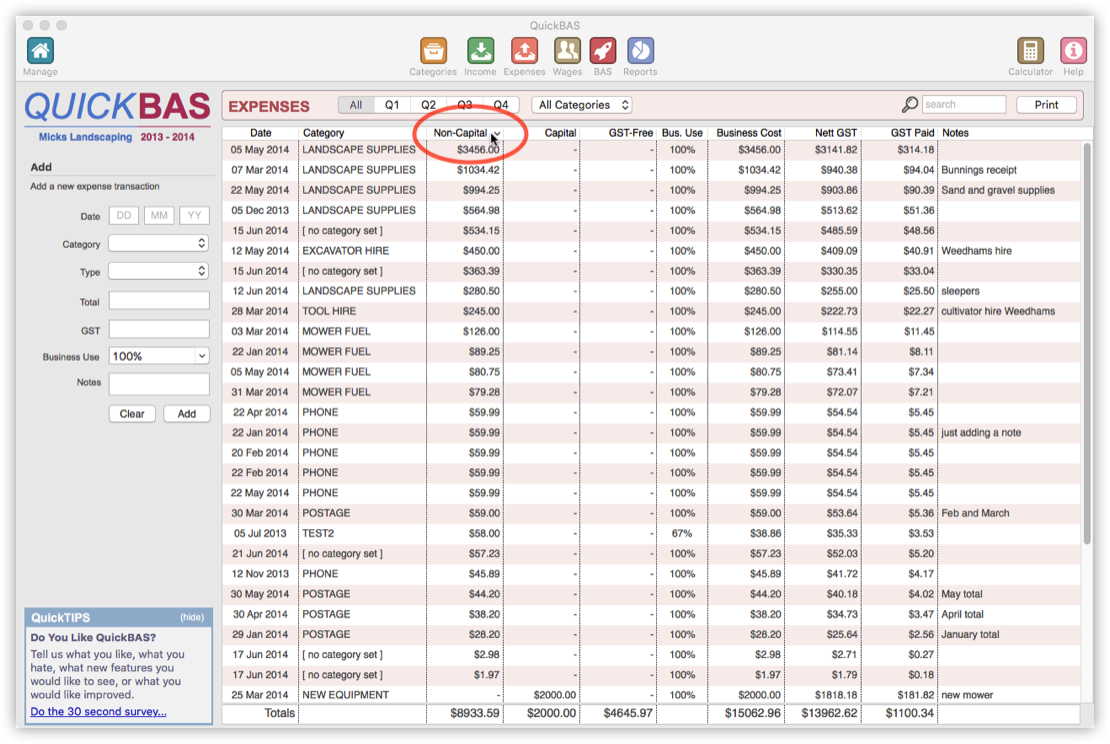Print the expenses list
This screenshot has height=744, width=1110.
point(1046,104)
